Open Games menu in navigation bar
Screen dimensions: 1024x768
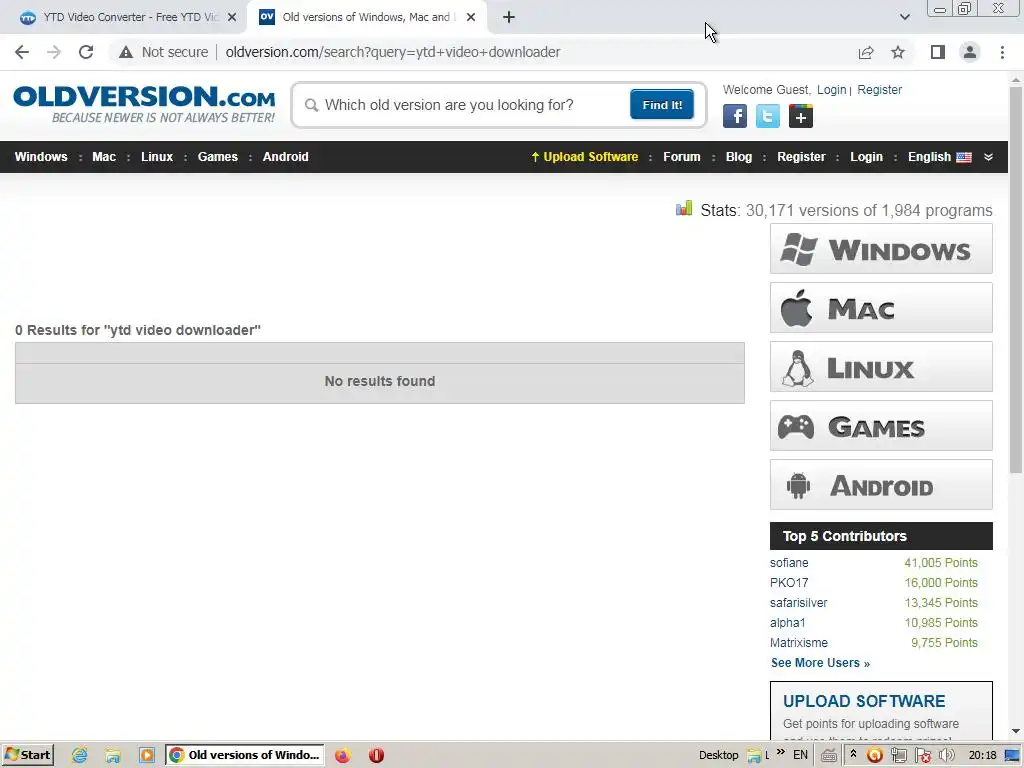point(217,157)
